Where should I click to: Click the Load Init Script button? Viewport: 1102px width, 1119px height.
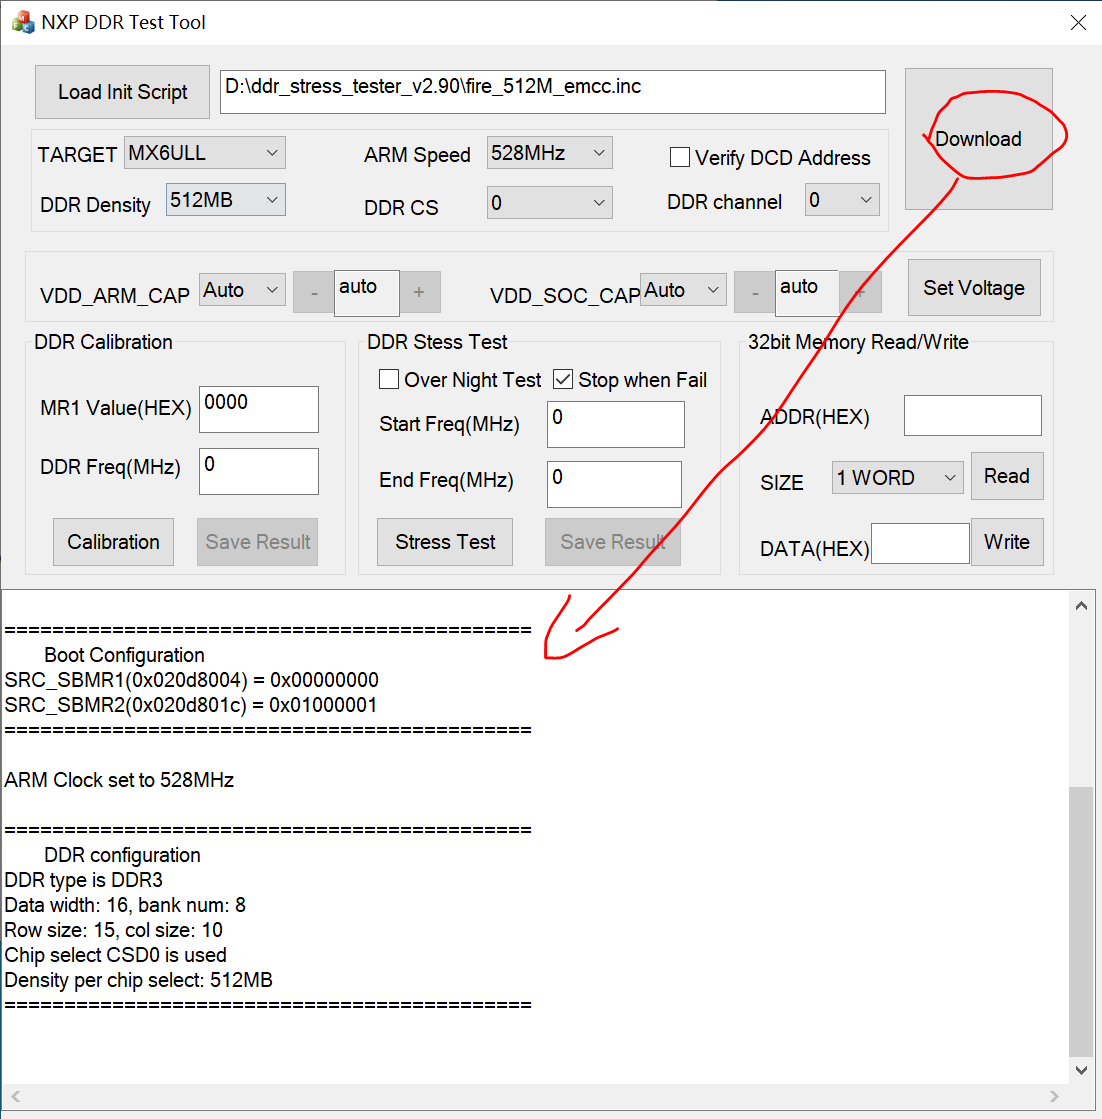[121, 91]
